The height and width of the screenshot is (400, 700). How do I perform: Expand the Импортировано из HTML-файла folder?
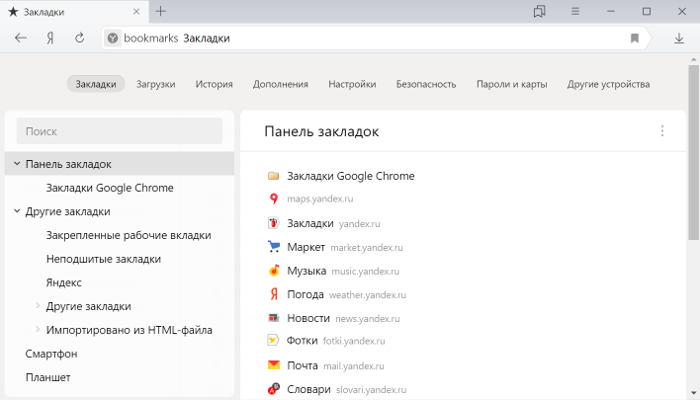[38, 329]
